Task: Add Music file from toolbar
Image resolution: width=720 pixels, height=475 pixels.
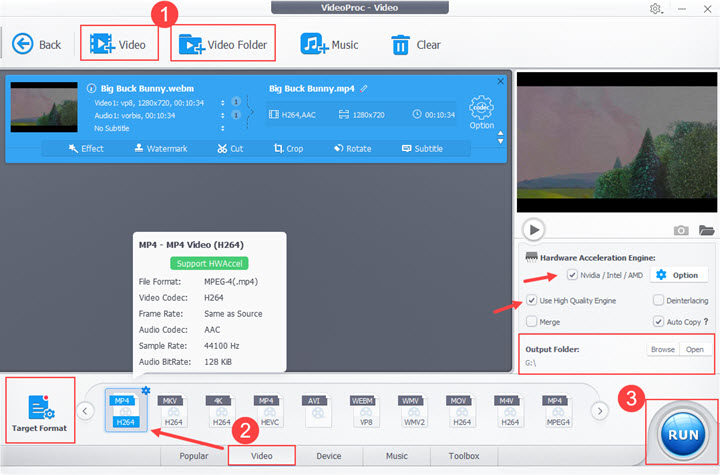Action: pyautogui.click(x=329, y=45)
